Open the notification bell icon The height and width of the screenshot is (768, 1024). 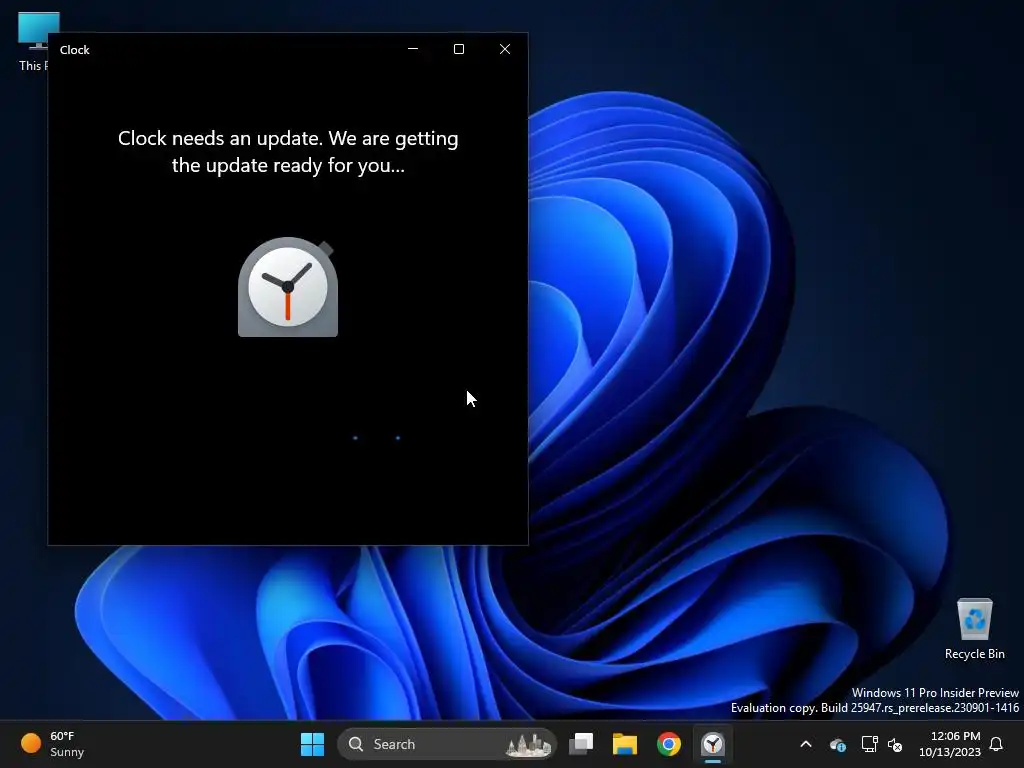click(997, 744)
